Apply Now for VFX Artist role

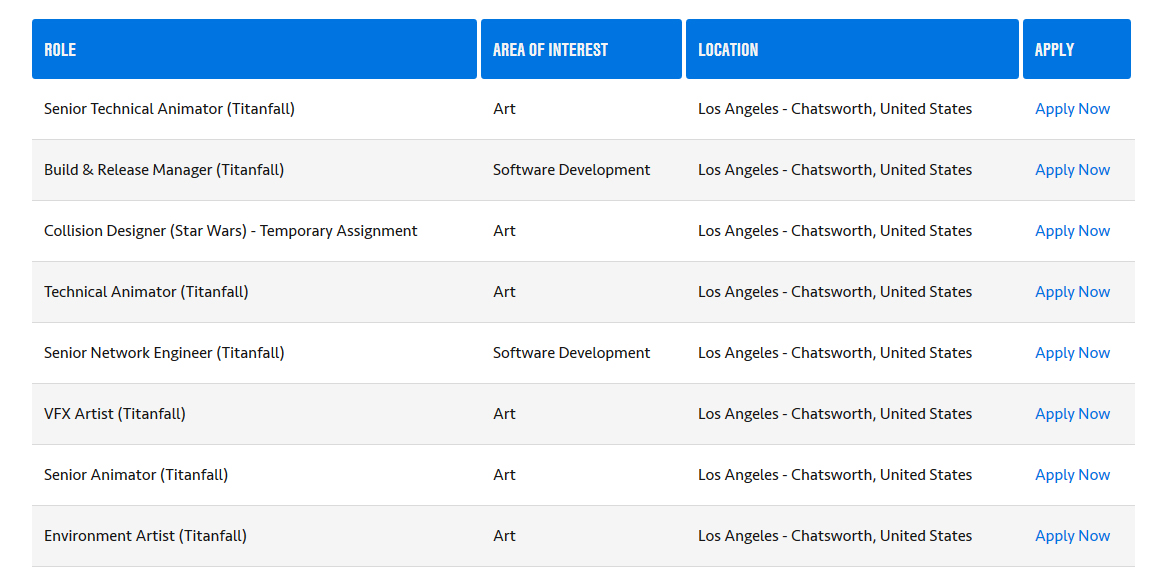(1072, 415)
